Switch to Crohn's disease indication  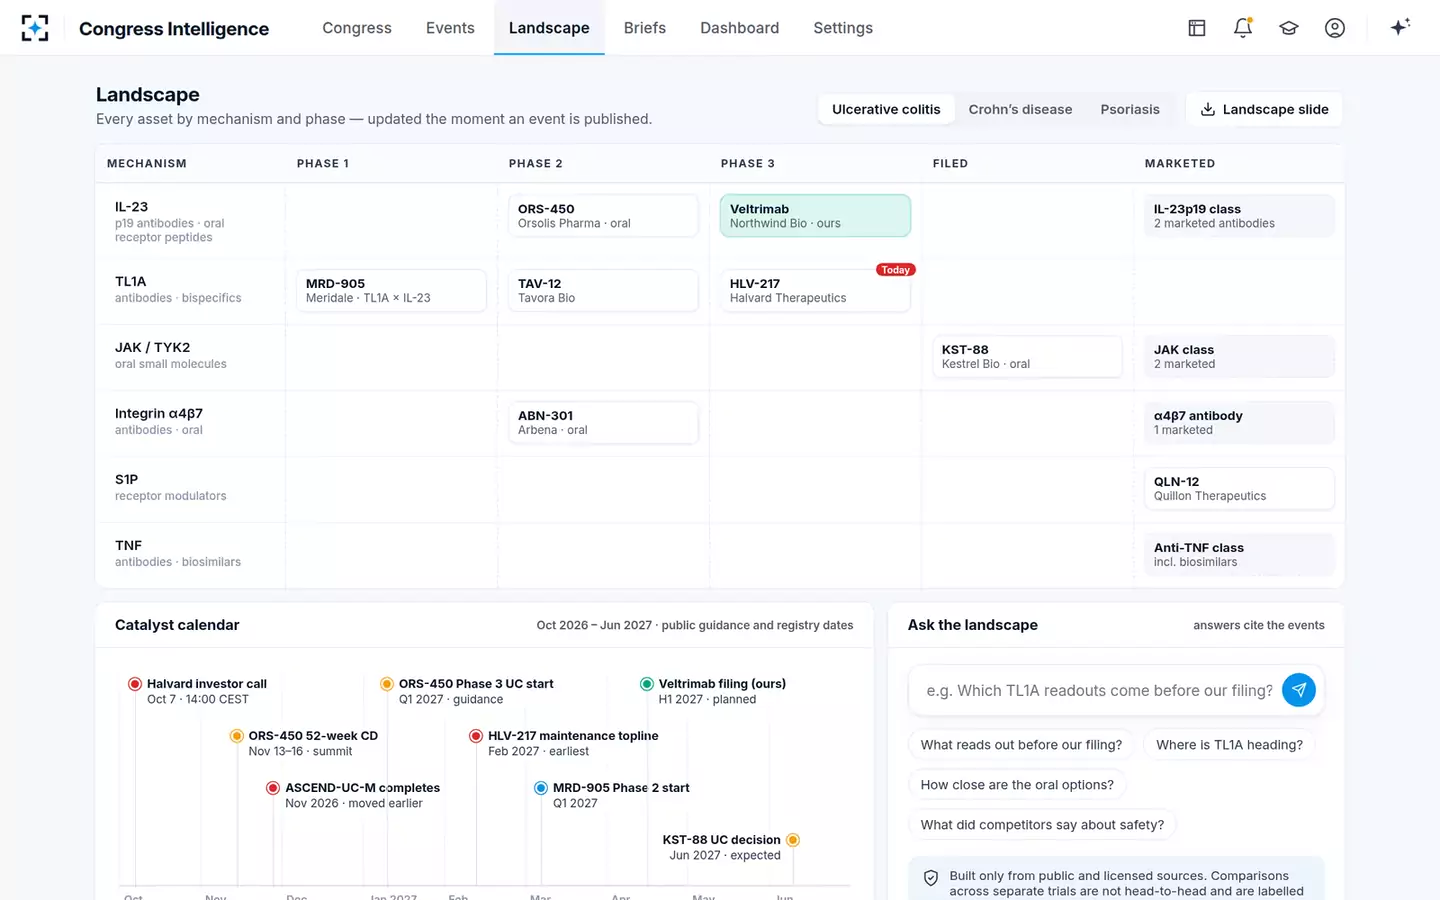[x=1020, y=109]
